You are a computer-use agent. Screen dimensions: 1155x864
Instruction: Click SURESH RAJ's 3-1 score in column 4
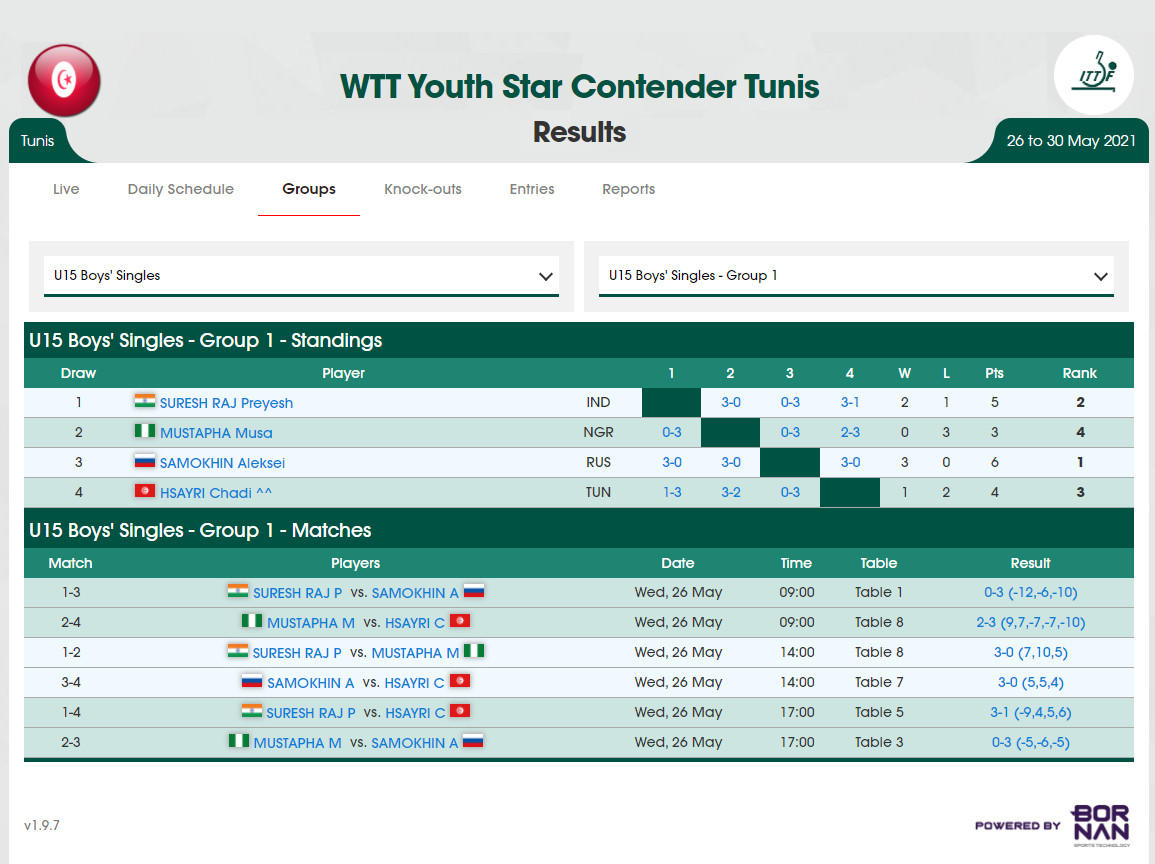(x=850, y=402)
